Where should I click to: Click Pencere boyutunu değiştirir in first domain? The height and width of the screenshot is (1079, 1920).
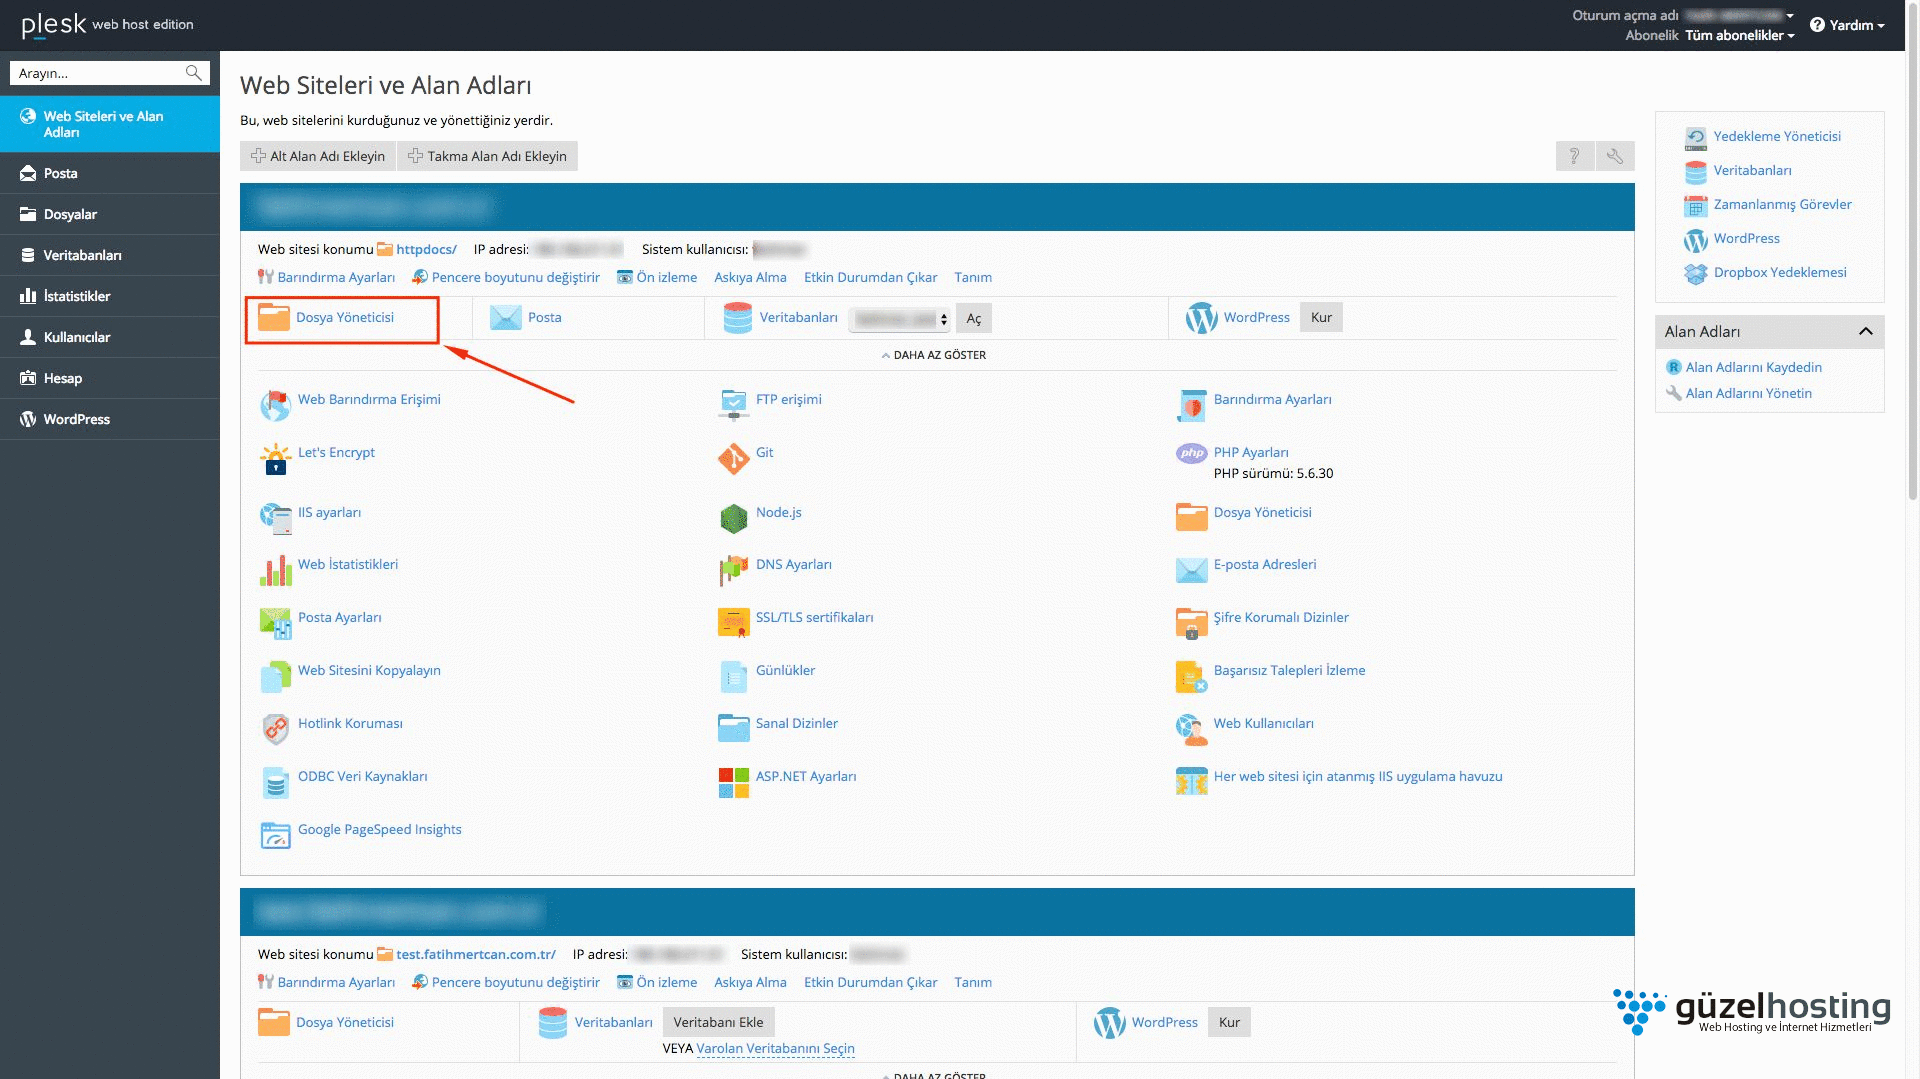click(x=515, y=277)
